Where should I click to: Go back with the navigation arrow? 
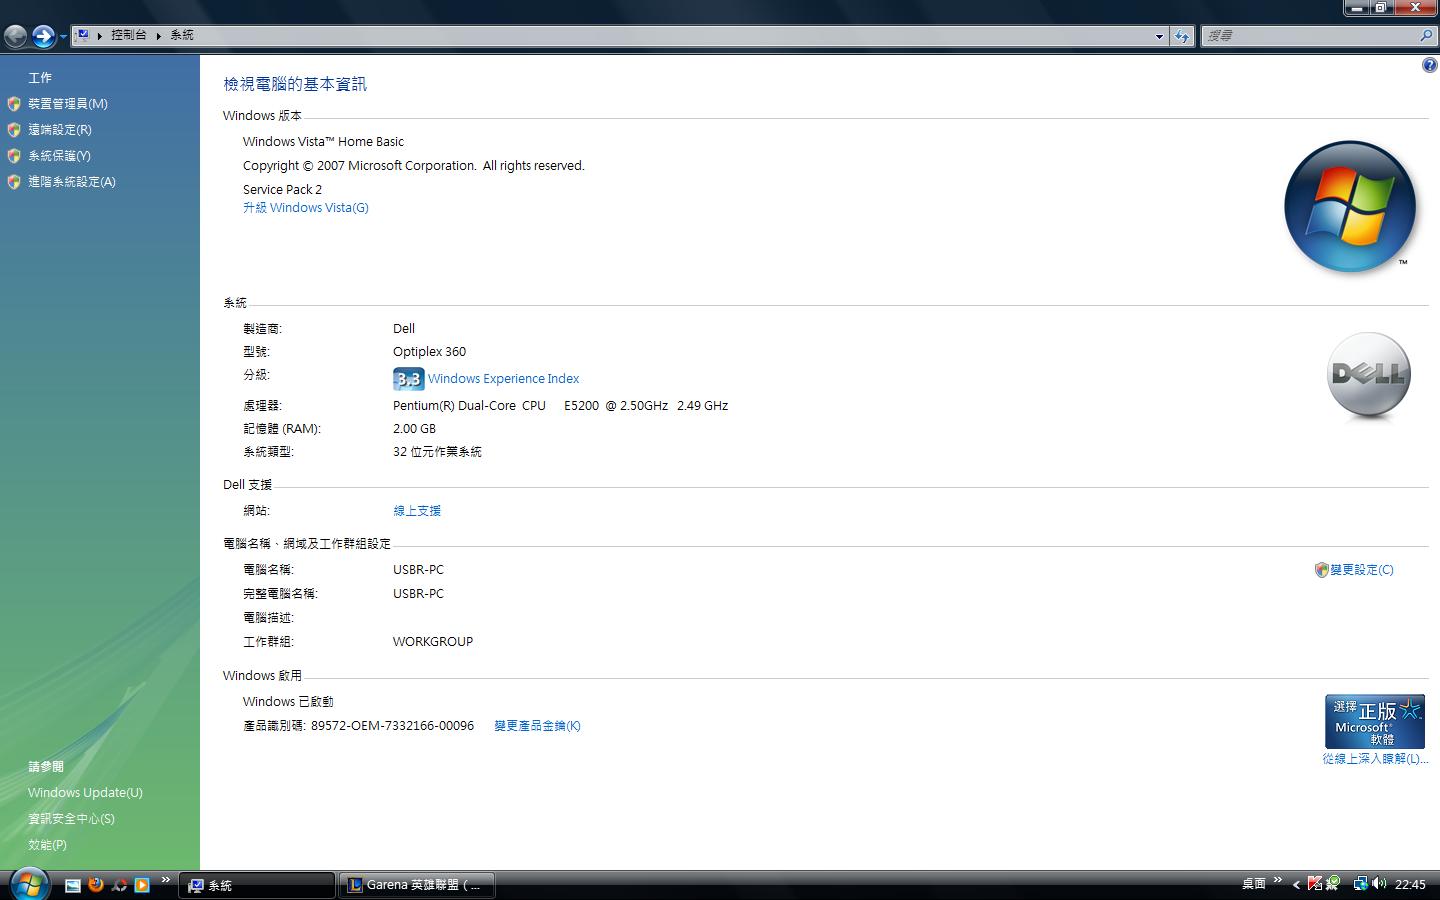pos(16,37)
